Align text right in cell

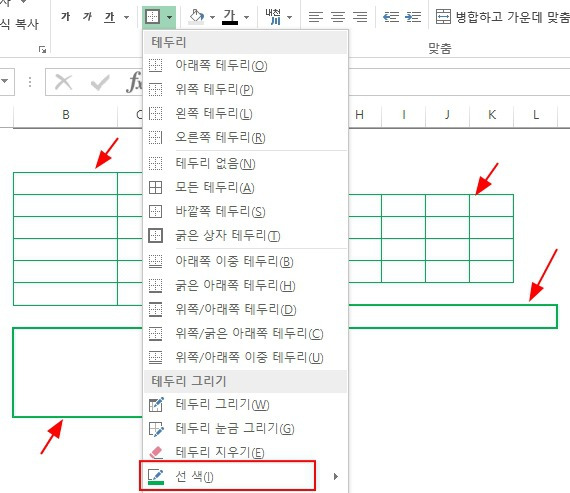360,17
